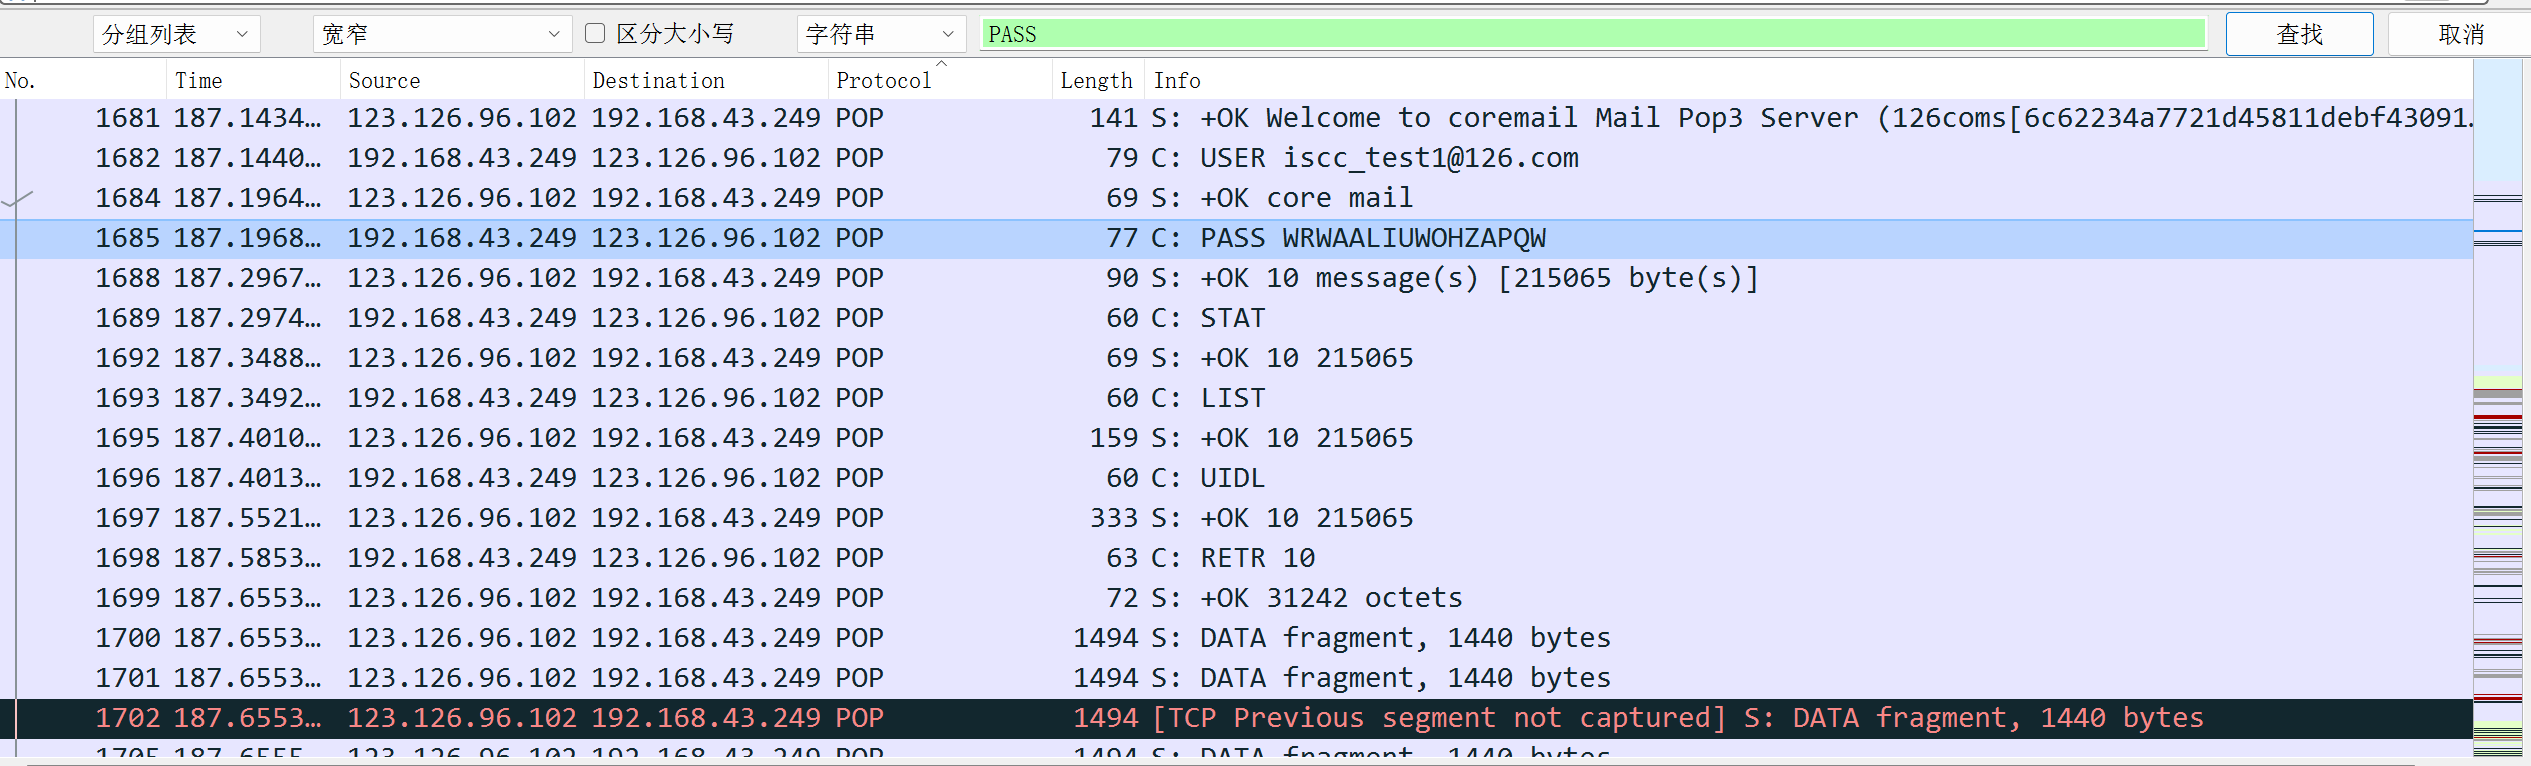Screen dimensions: 2531x766
Task: Open the 分组列表 search scope dropdown
Action: 177,34
